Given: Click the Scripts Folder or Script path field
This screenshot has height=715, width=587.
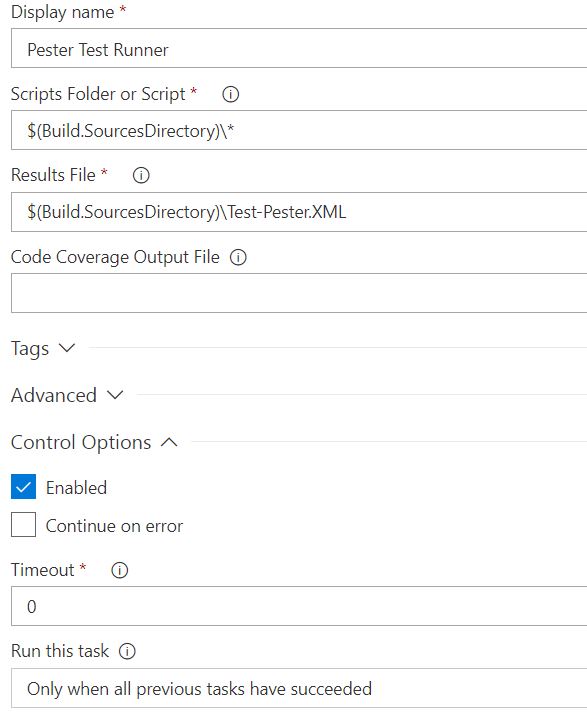Looking at the screenshot, I should [299, 130].
